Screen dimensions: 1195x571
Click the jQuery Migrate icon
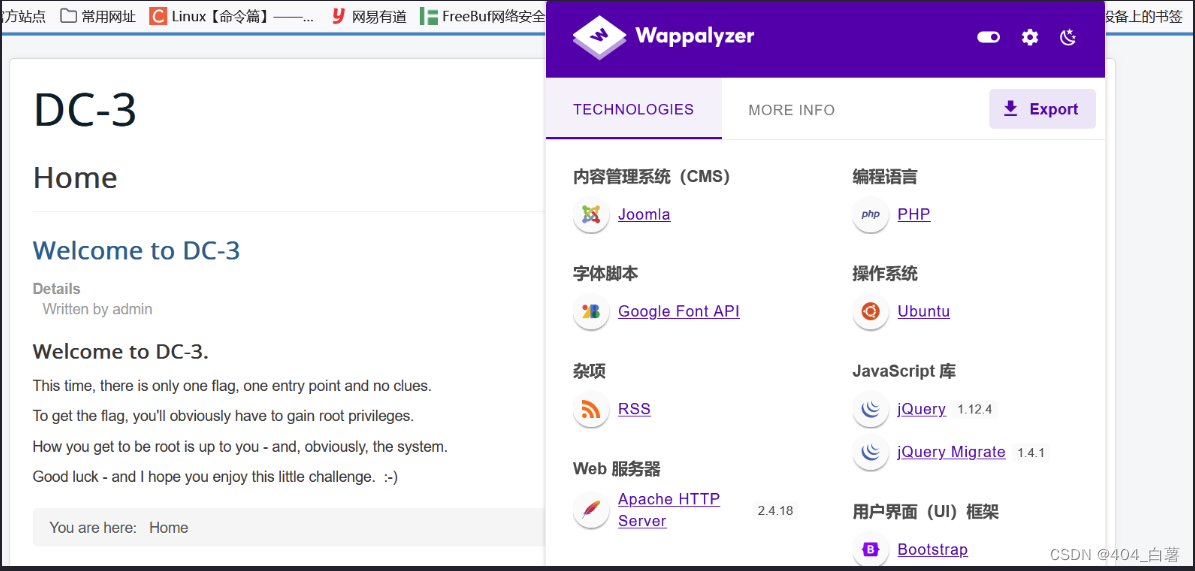870,453
